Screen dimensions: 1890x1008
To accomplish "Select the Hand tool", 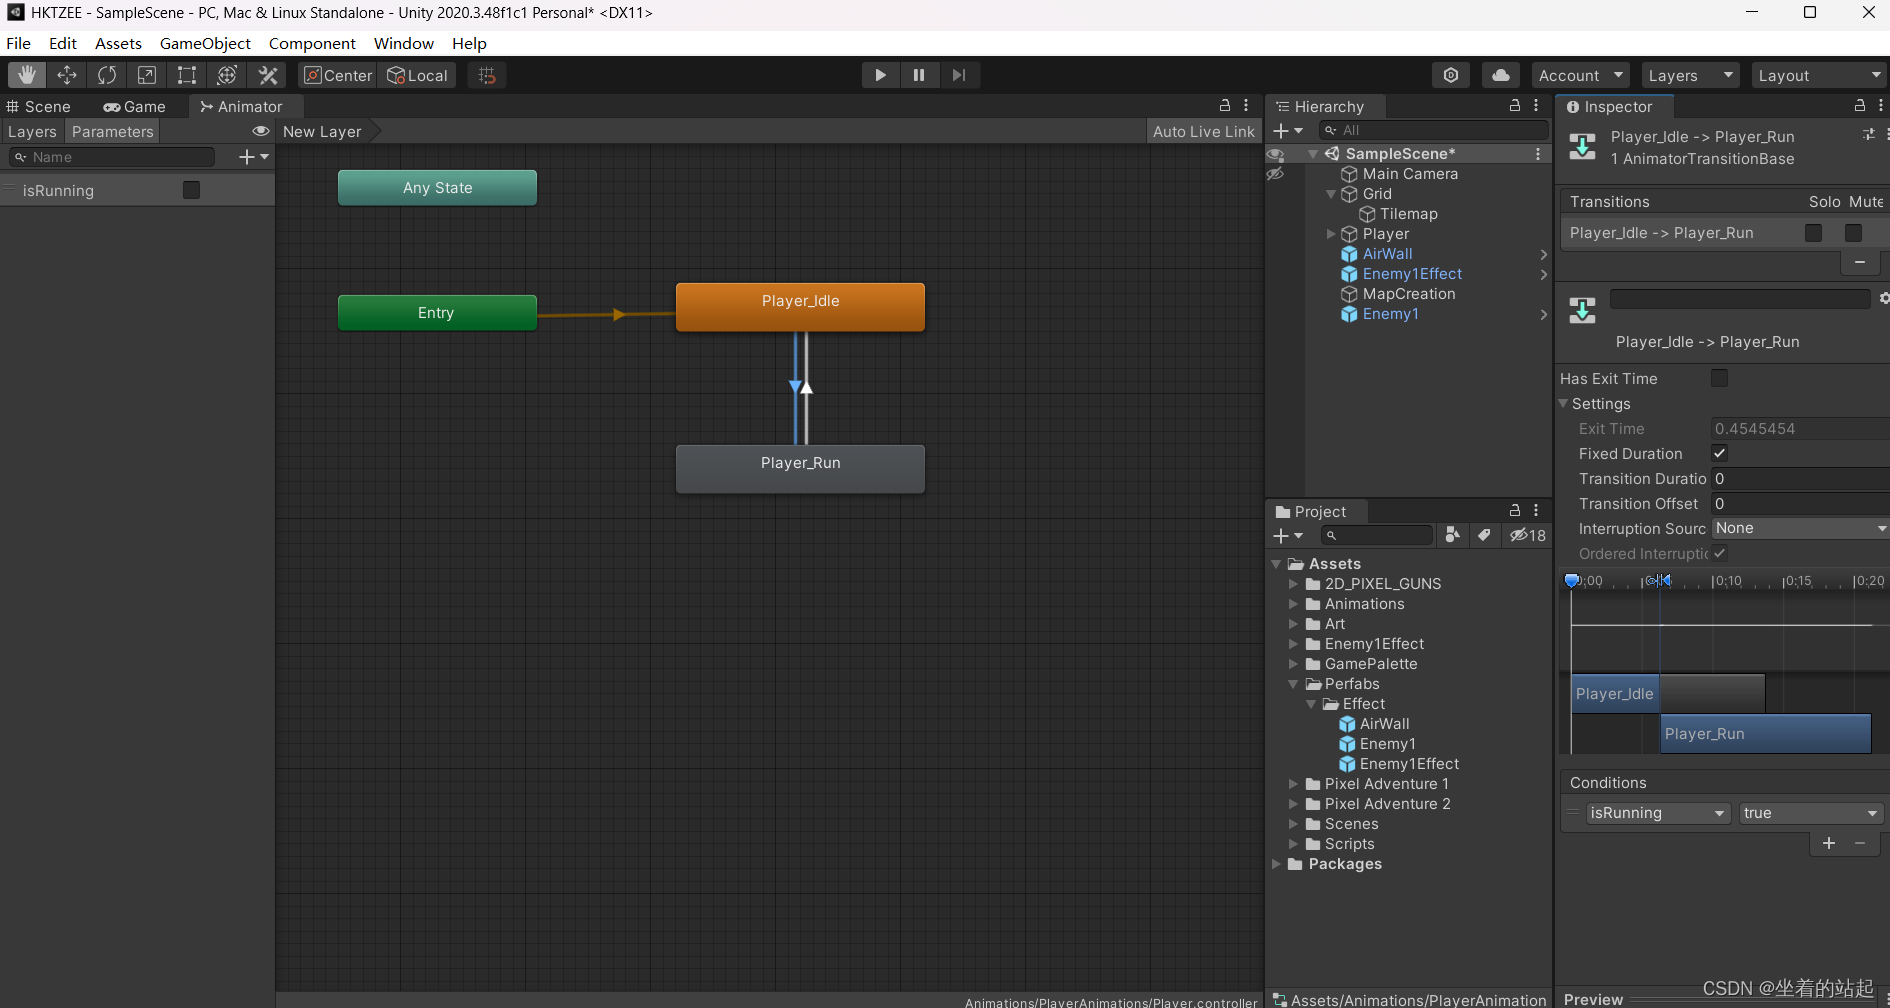I will point(26,74).
